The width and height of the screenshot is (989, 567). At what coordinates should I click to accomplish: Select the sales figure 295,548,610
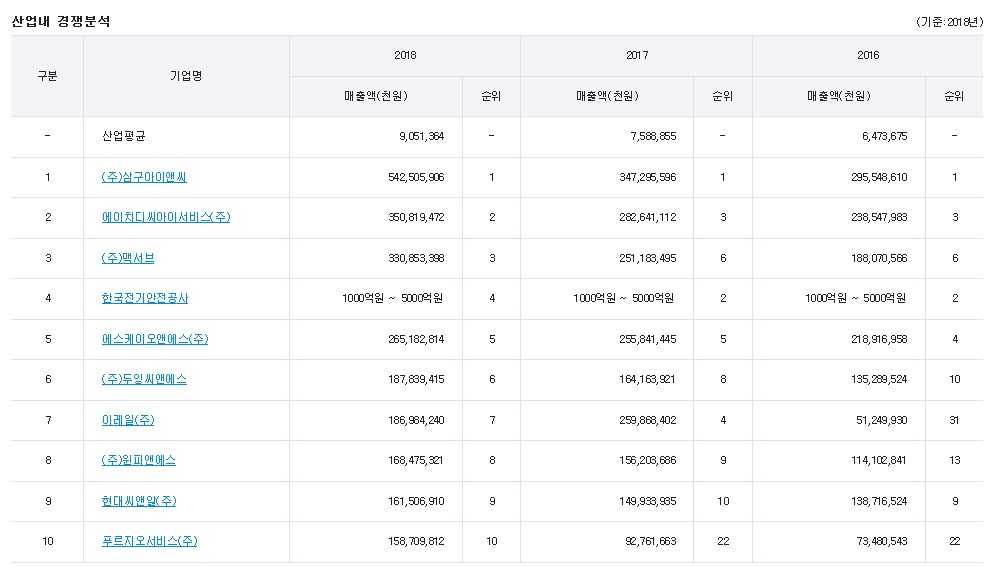click(879, 177)
